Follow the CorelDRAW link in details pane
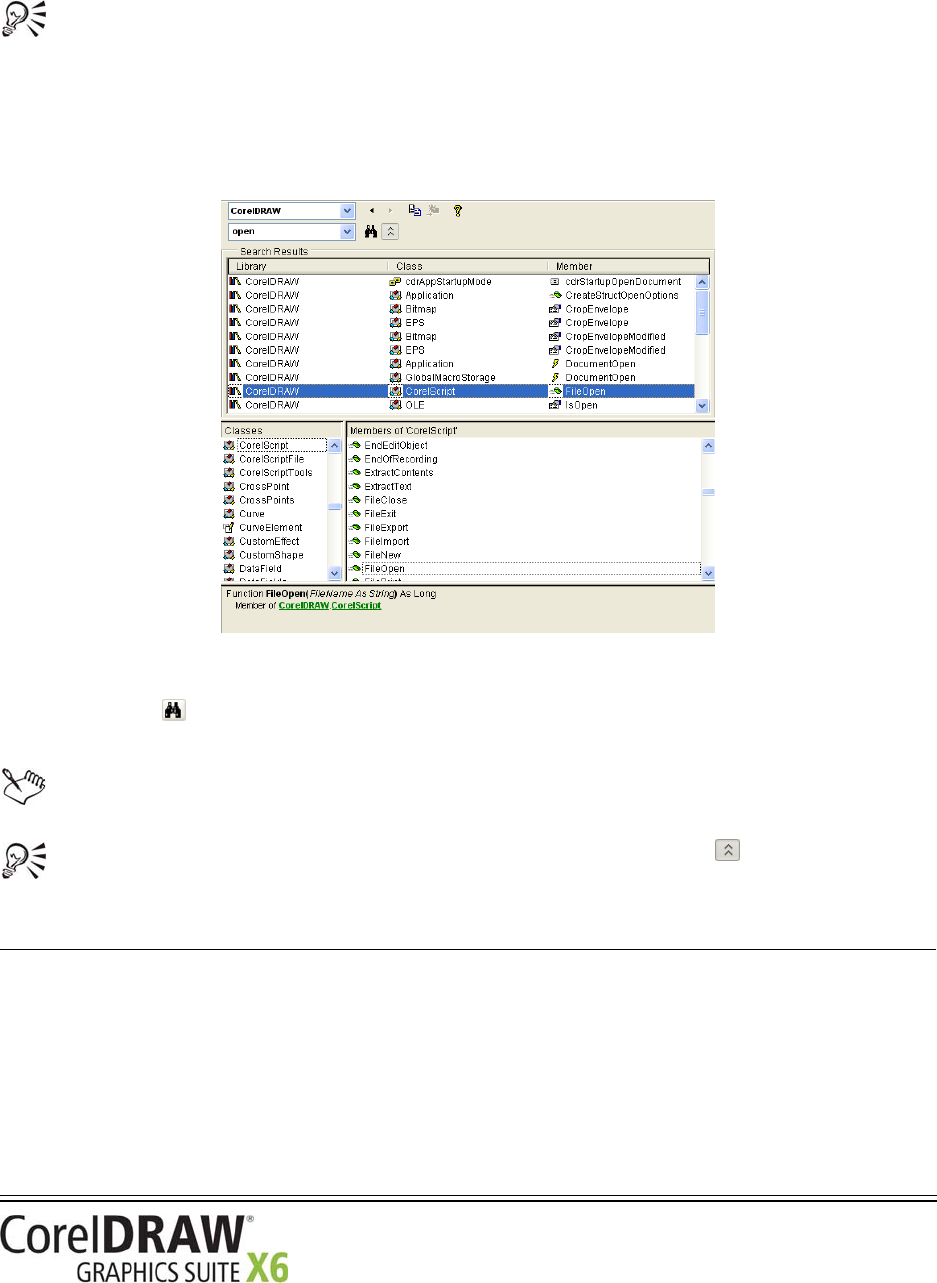The width and height of the screenshot is (937, 1283). pos(303,606)
